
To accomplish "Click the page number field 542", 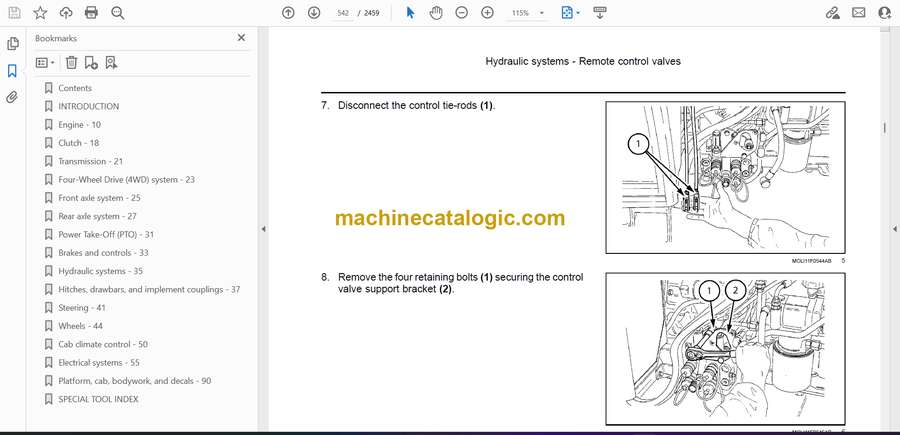I will pos(343,13).
